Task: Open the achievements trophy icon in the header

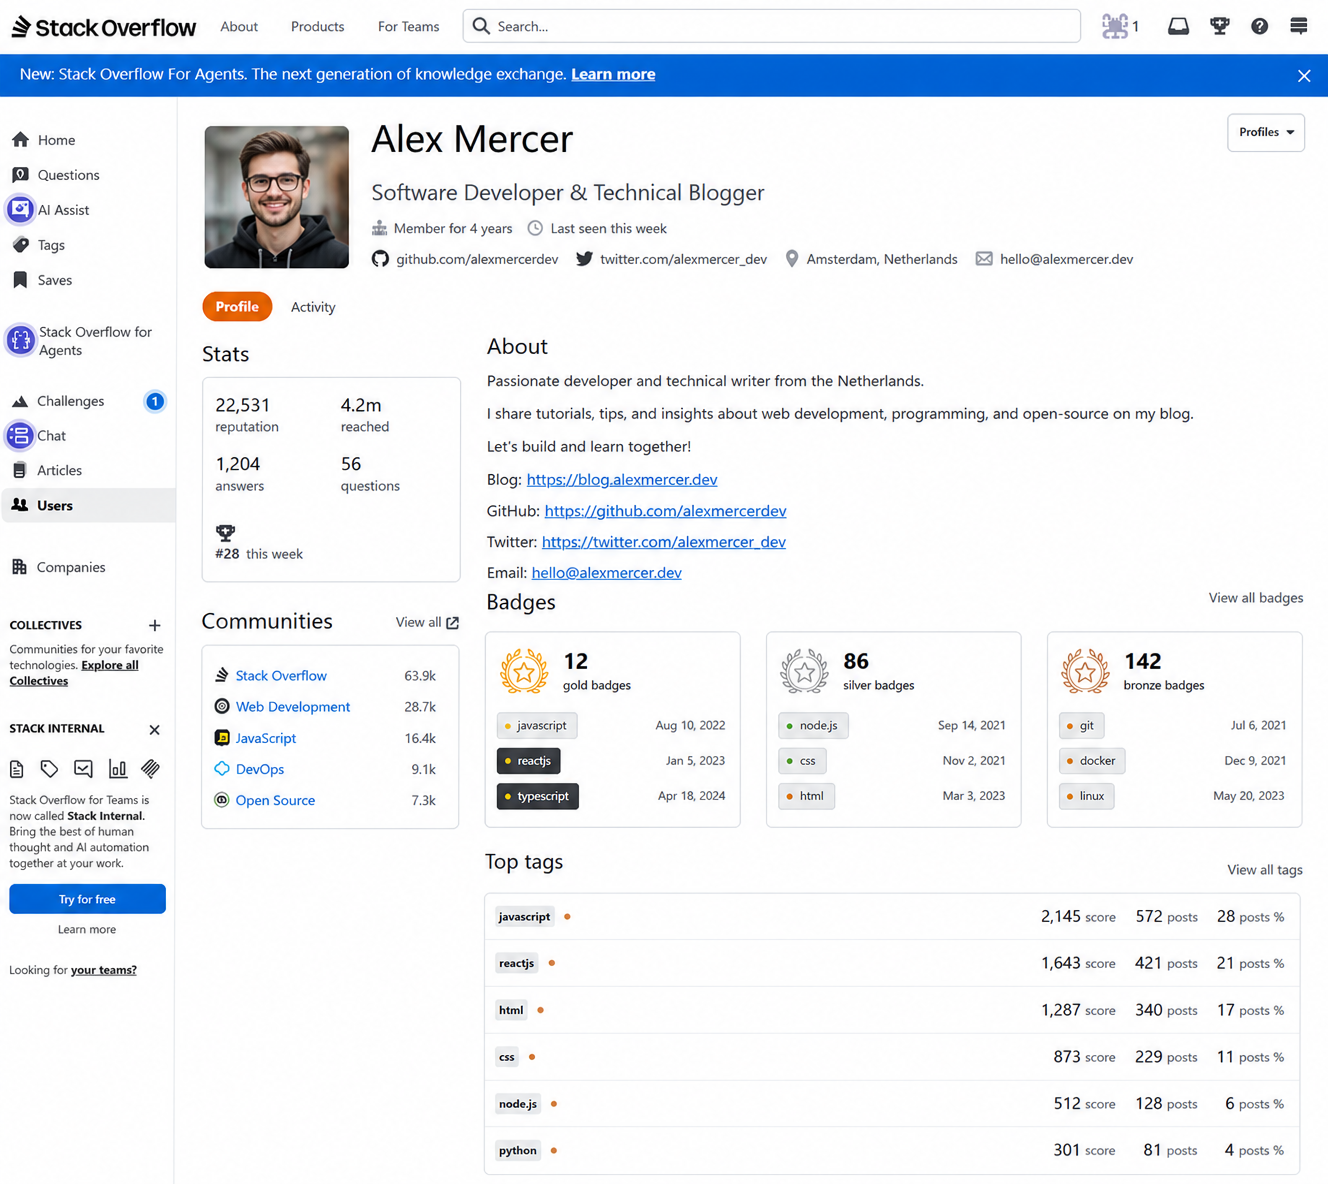Action: (x=1219, y=26)
